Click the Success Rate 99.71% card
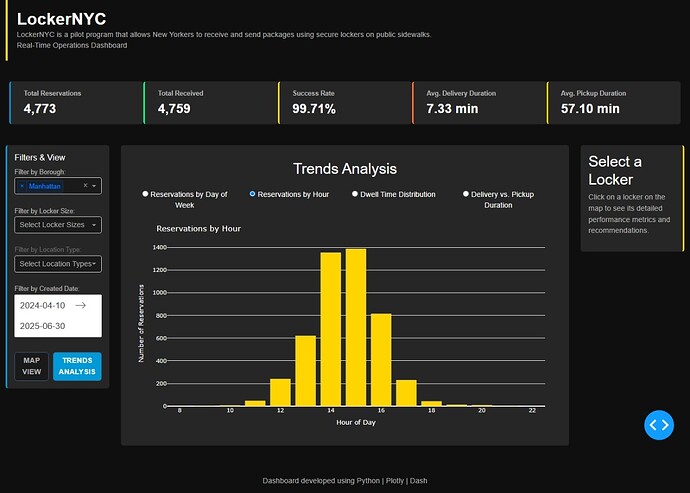690x493 pixels. click(x=345, y=103)
